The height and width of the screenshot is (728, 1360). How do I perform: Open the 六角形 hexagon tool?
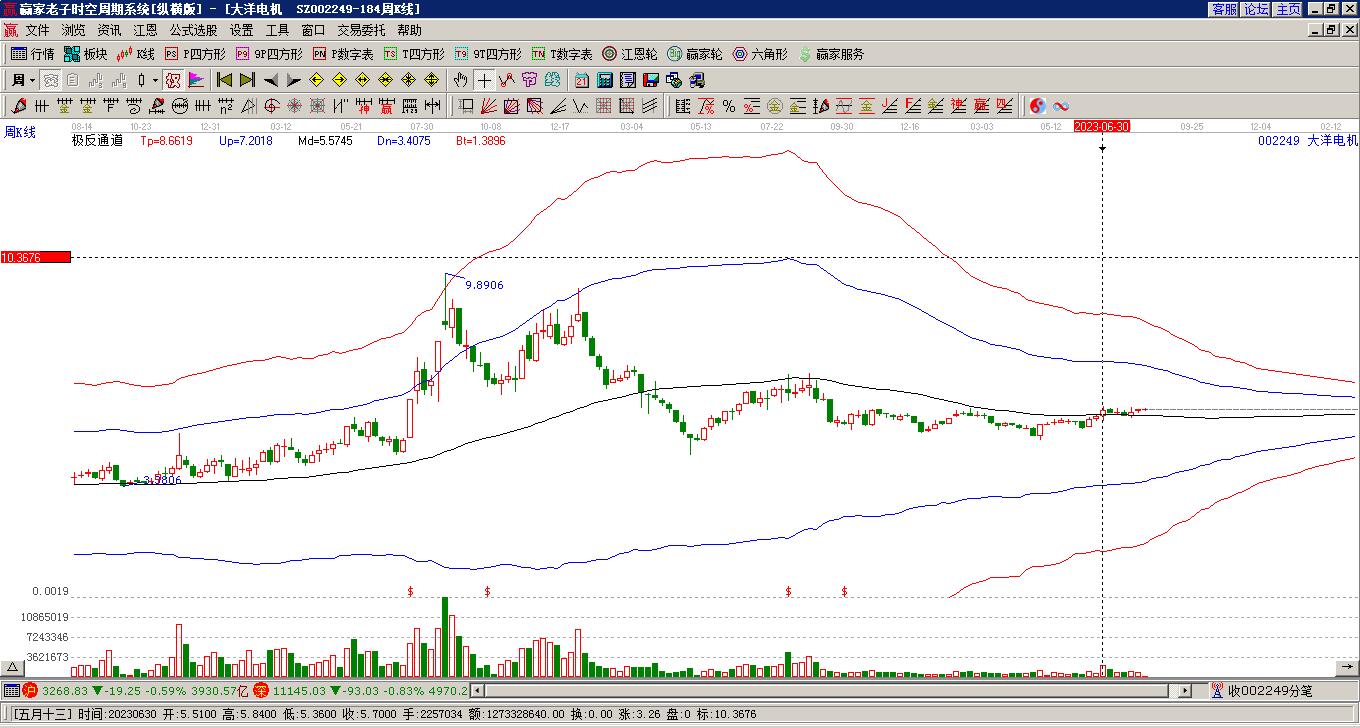tap(760, 54)
